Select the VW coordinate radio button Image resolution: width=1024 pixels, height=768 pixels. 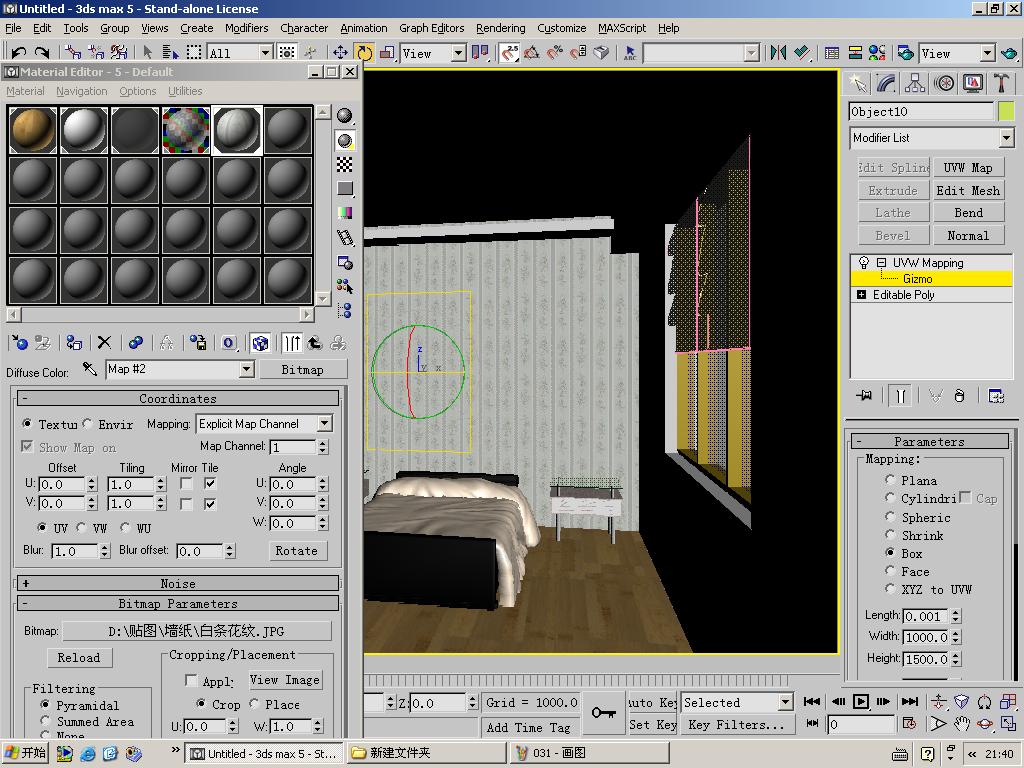82,527
